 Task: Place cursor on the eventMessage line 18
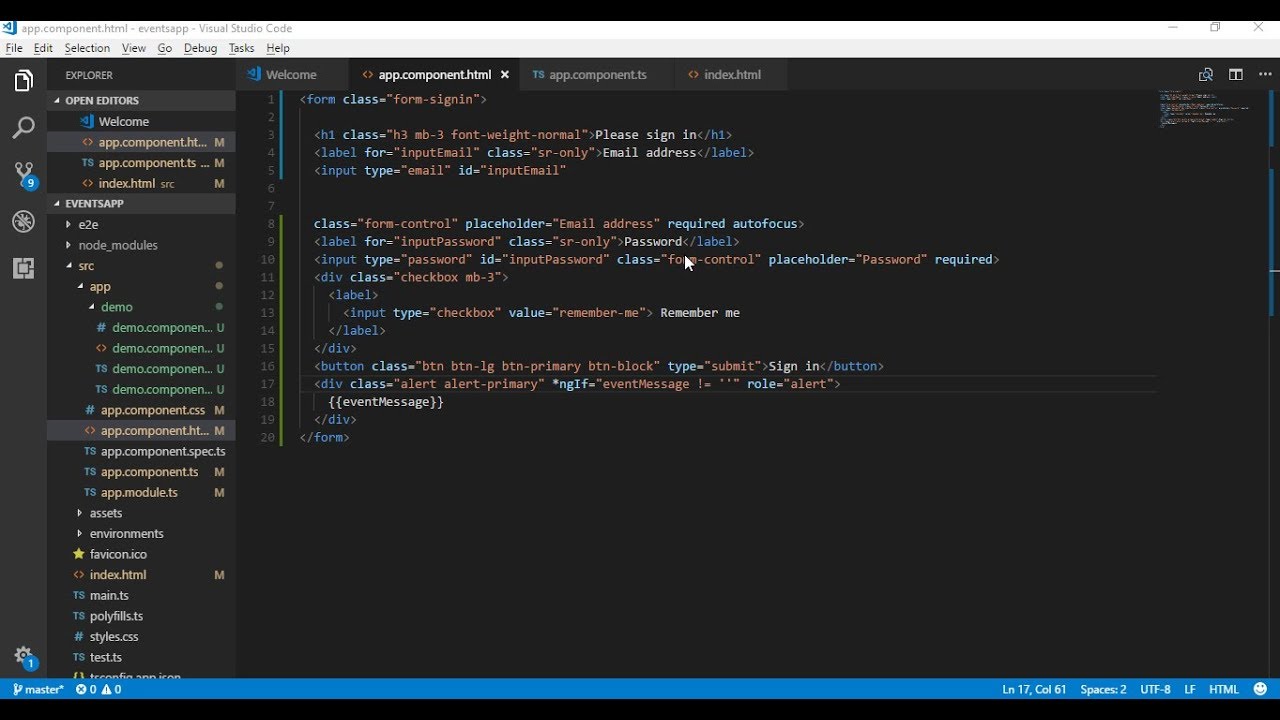pyautogui.click(x=386, y=402)
